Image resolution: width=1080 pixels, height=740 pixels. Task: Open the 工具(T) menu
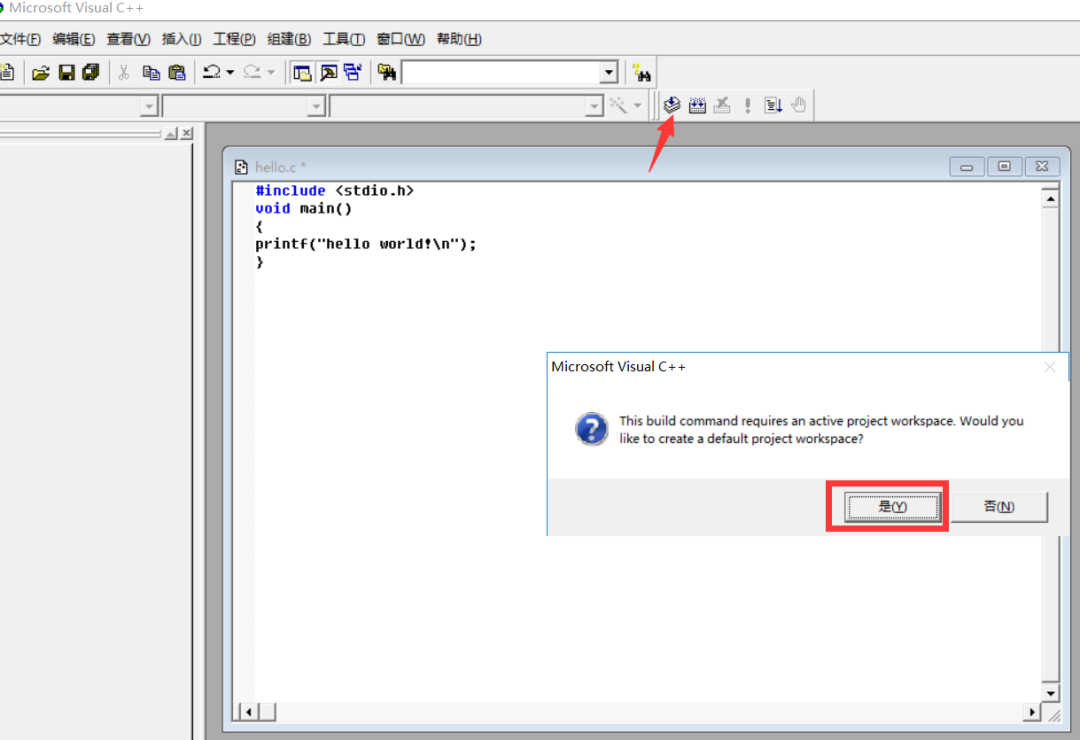tap(344, 39)
